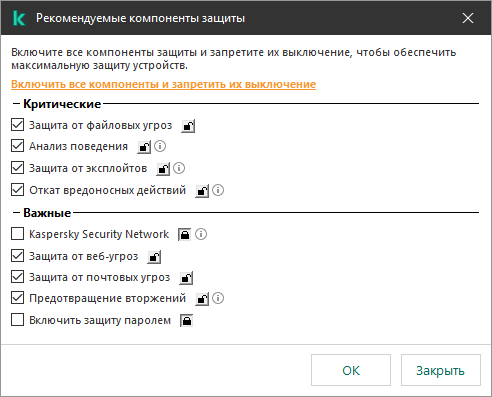Show info for Защита от эксплойтов
The width and height of the screenshot is (492, 397).
(179, 168)
